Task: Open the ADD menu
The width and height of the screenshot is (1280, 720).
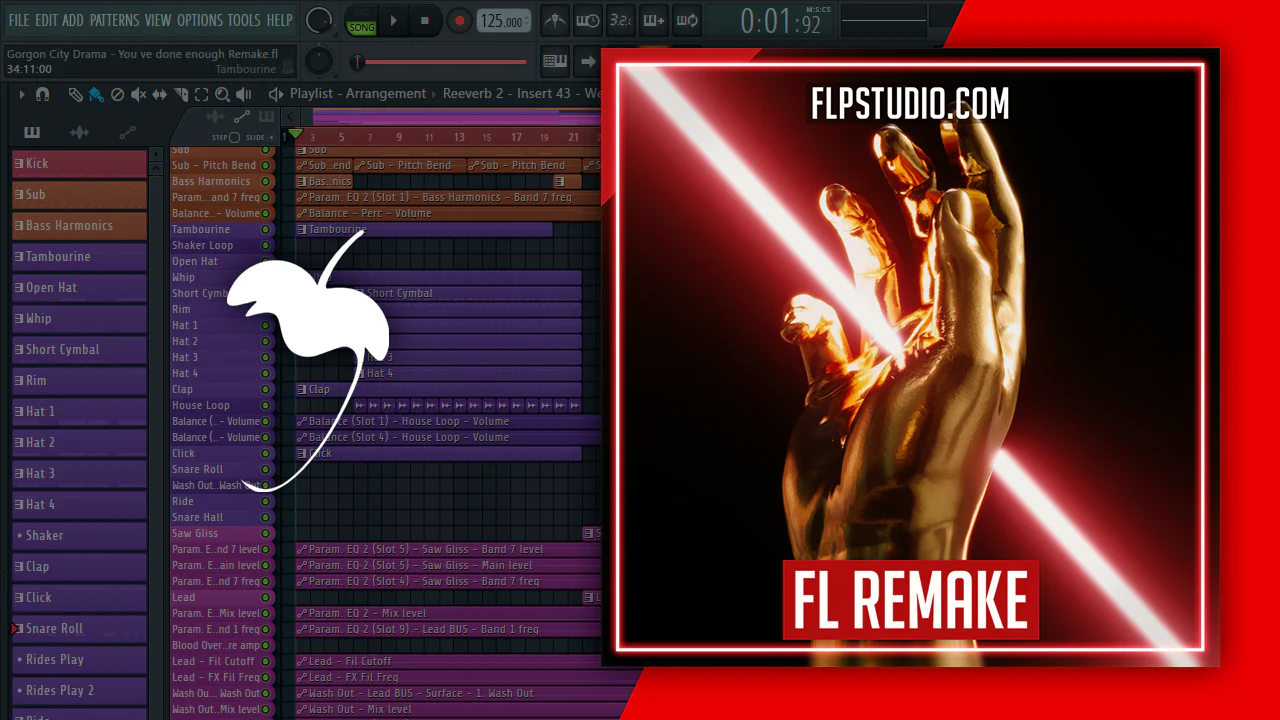Action: tap(73, 20)
